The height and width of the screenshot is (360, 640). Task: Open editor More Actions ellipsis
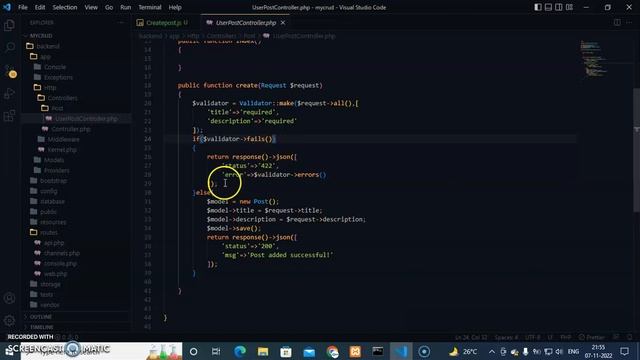629,22
